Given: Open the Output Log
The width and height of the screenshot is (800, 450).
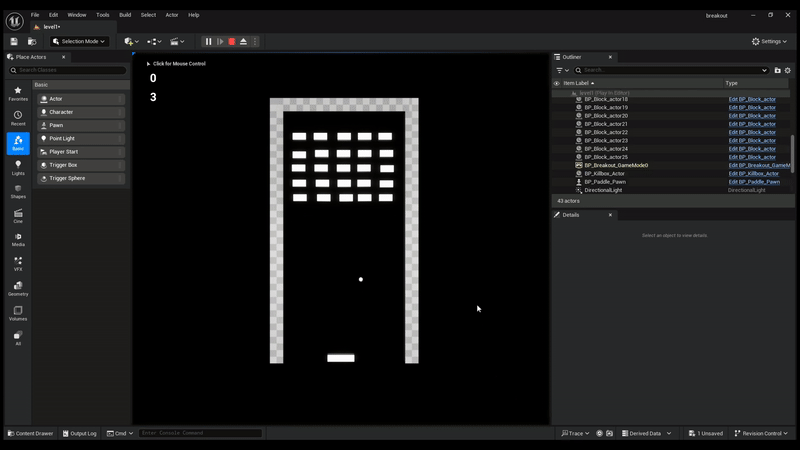Looking at the screenshot, I should tap(80, 433).
